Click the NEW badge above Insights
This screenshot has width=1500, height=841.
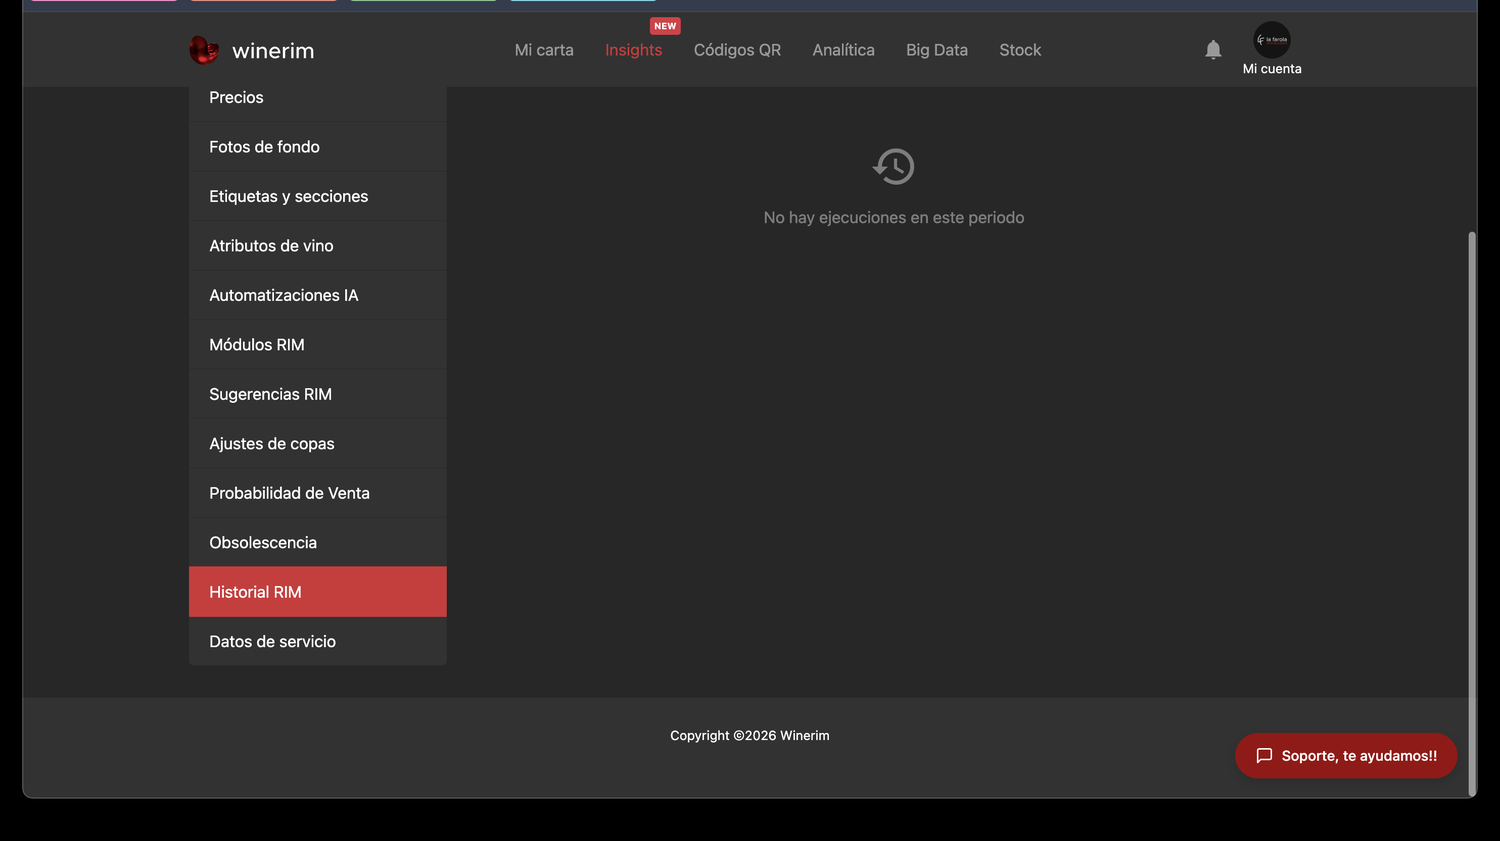pos(665,26)
